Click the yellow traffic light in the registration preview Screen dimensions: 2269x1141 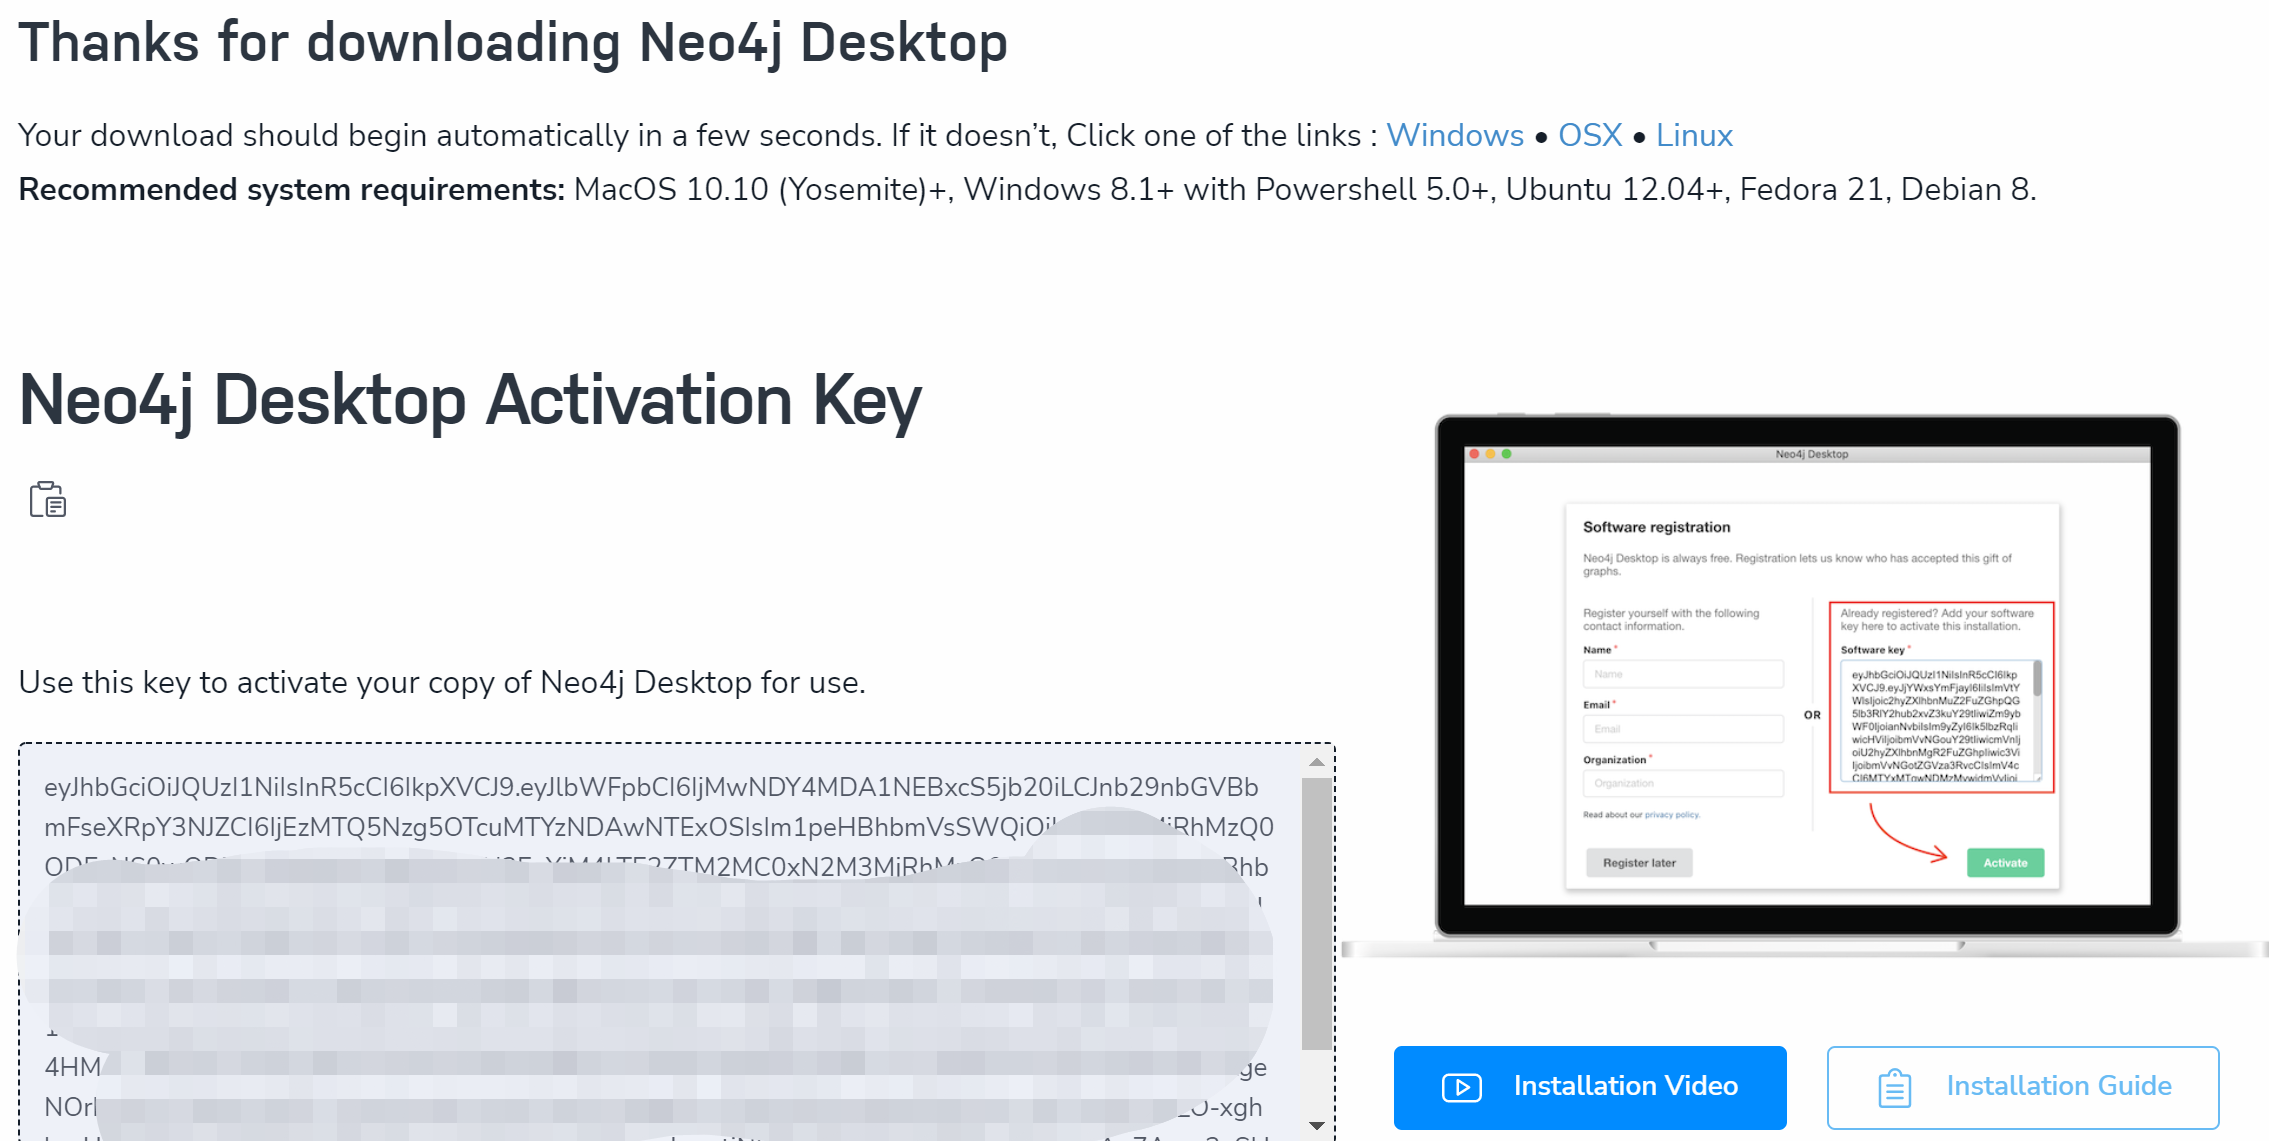[1489, 453]
